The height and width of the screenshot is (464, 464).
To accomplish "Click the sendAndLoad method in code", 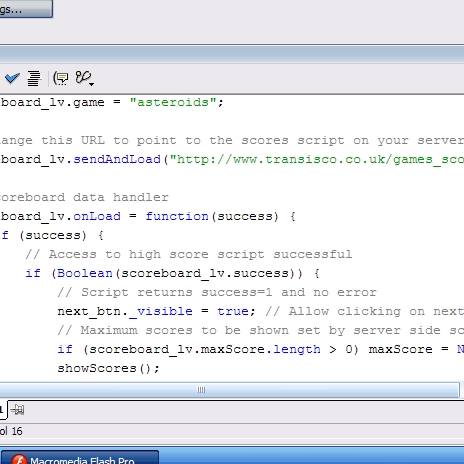I will coord(117,159).
